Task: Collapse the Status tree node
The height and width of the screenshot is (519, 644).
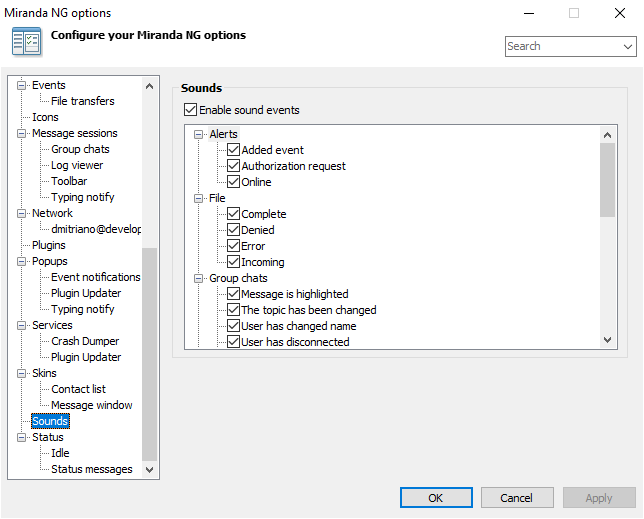Action: pos(21,438)
